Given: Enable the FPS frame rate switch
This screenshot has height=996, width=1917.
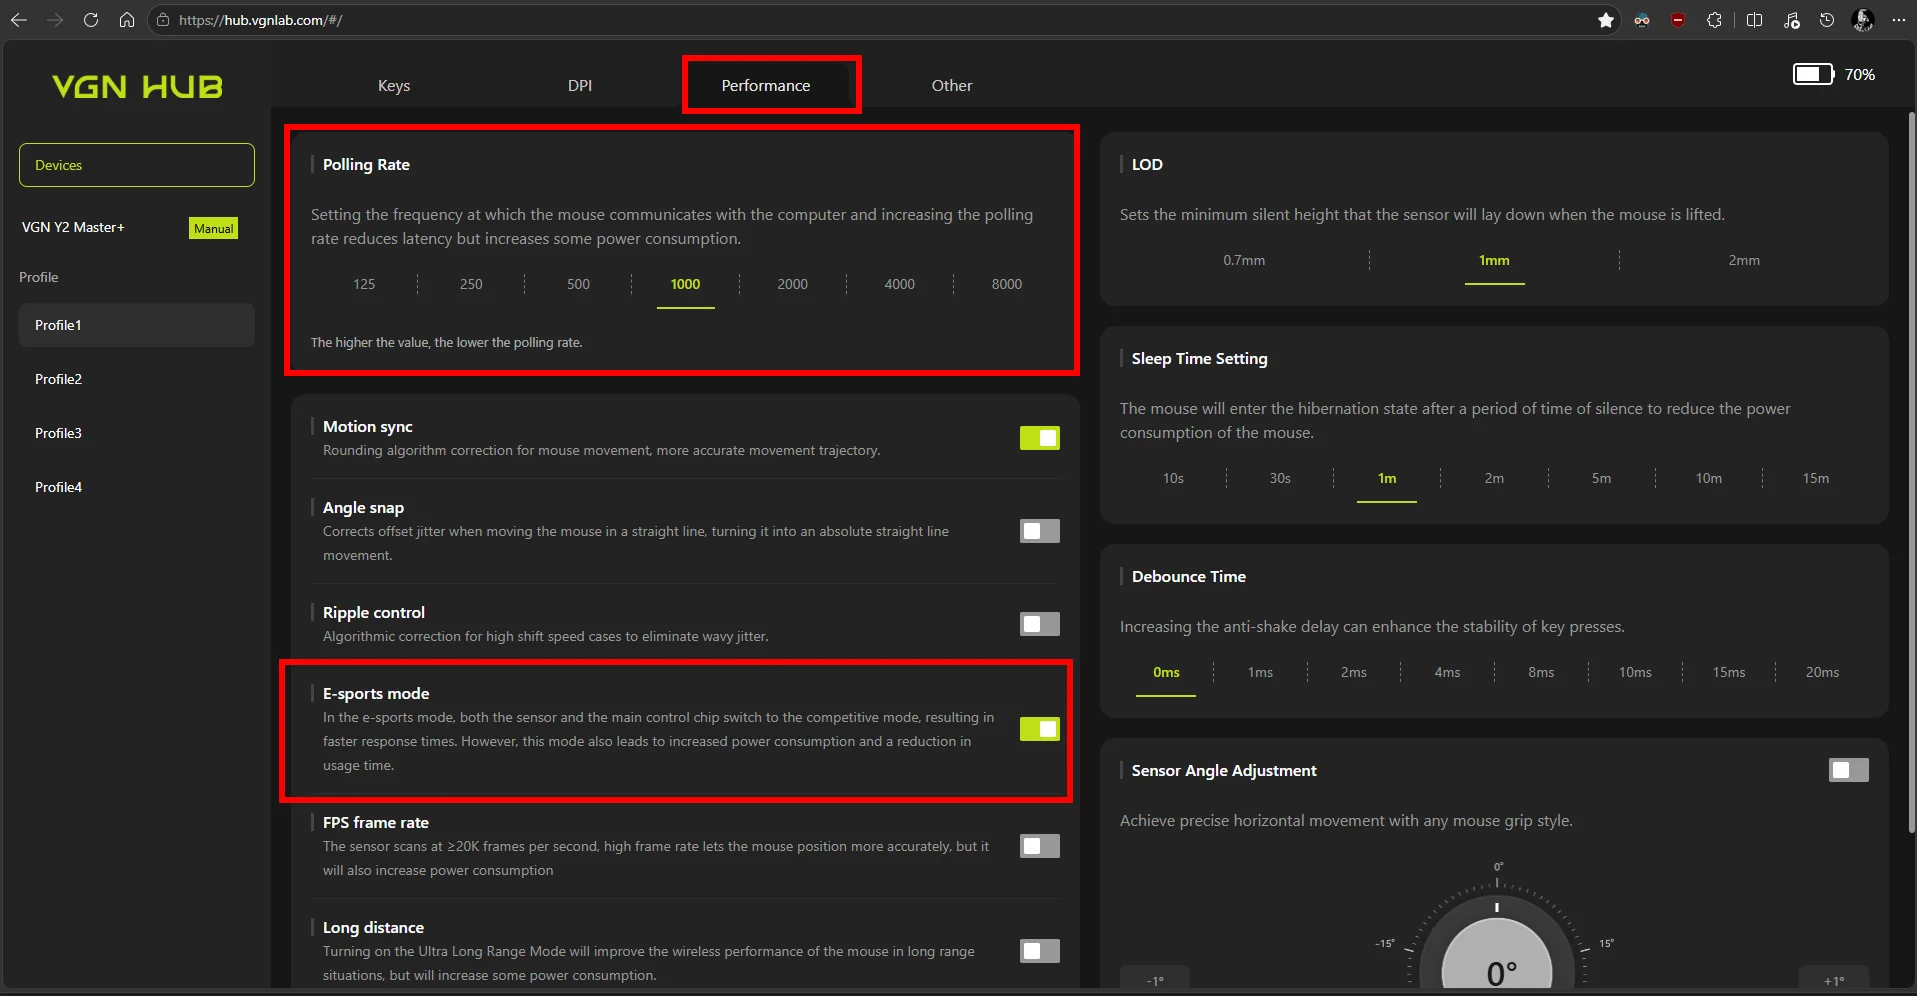Looking at the screenshot, I should point(1040,846).
